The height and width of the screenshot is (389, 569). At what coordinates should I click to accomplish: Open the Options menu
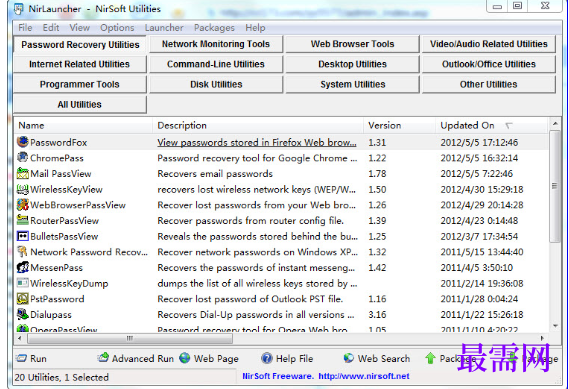coord(117,28)
